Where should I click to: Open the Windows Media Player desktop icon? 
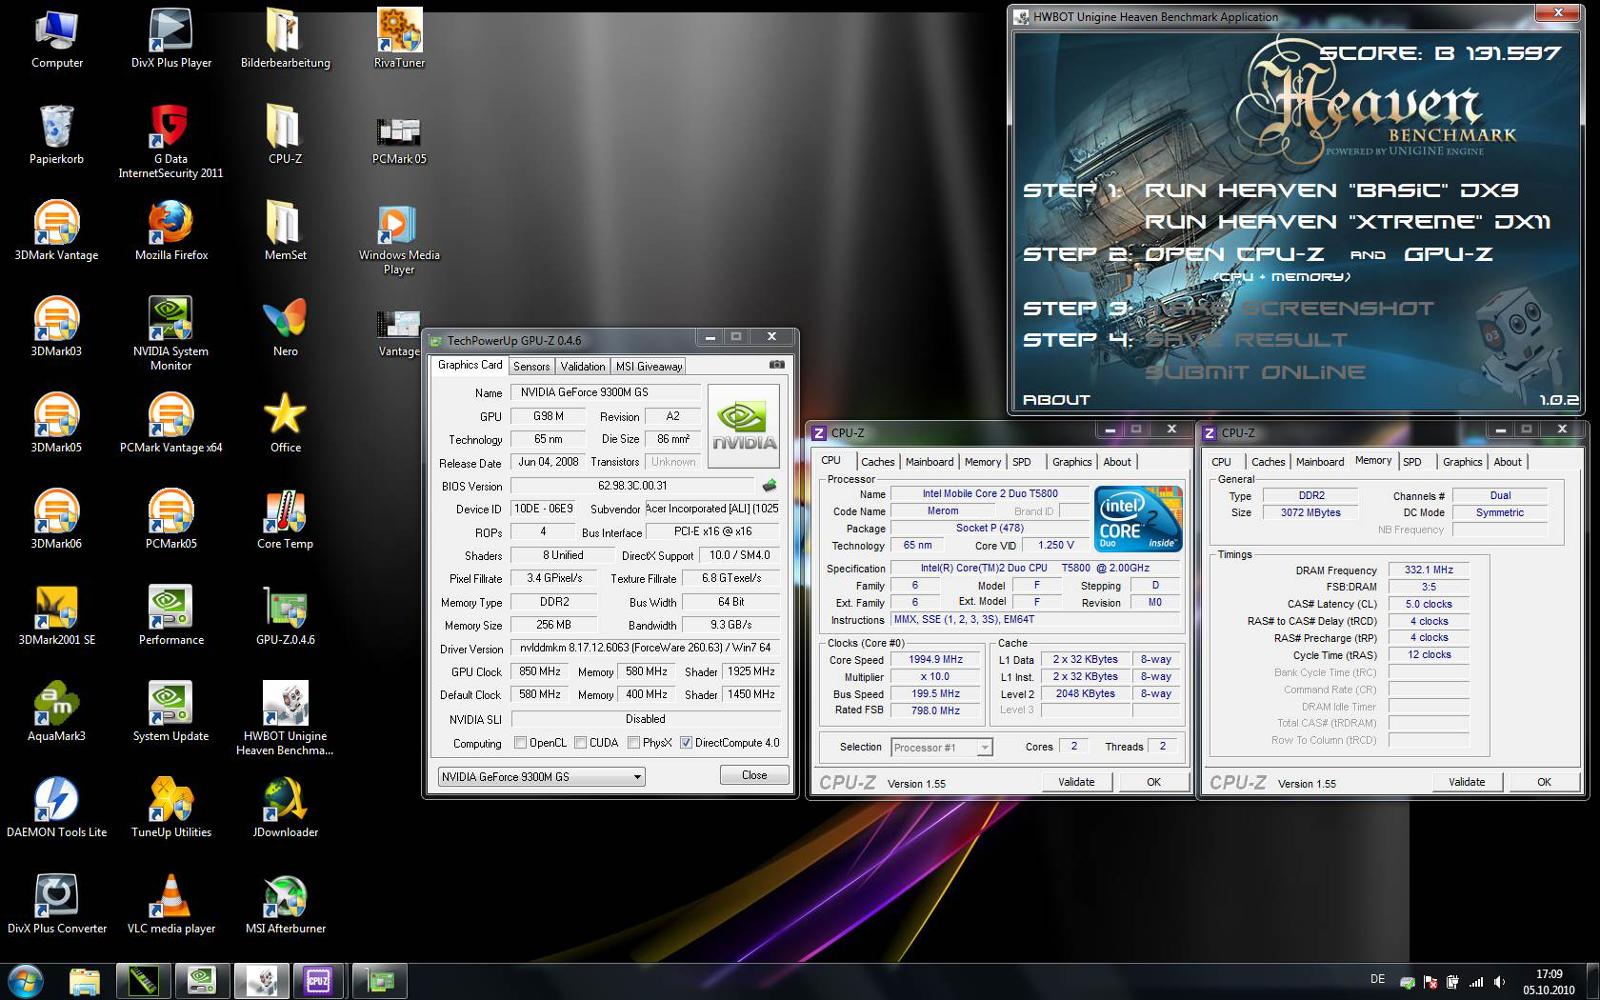click(399, 238)
